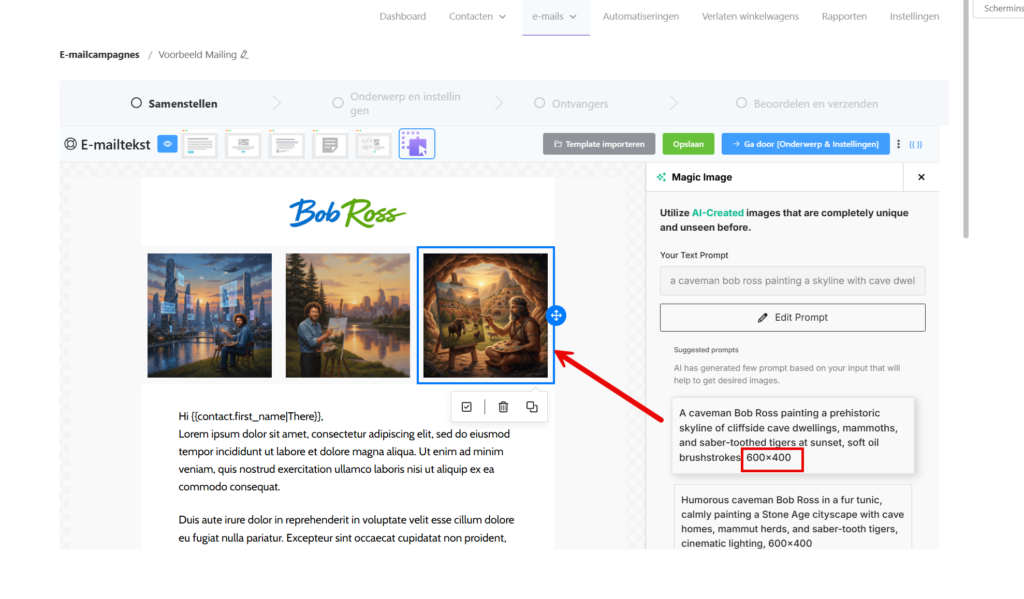Expand the Contacten dropdown menu
This screenshot has width=1024, height=599.
477,16
